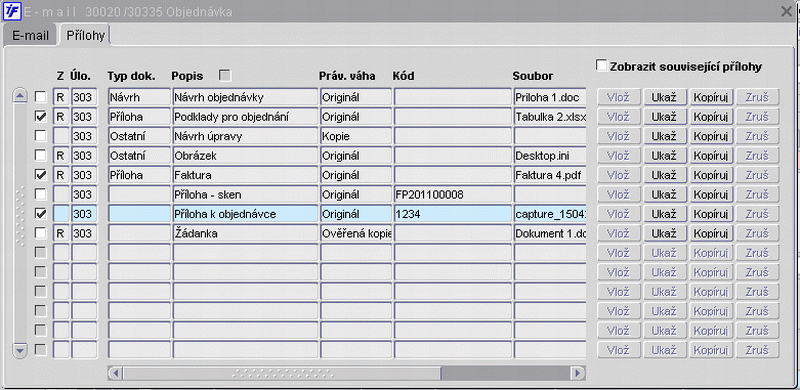This screenshot has height=390, width=800.
Task: Toggle the checkbox next to Popis header
Action: pos(224,76)
